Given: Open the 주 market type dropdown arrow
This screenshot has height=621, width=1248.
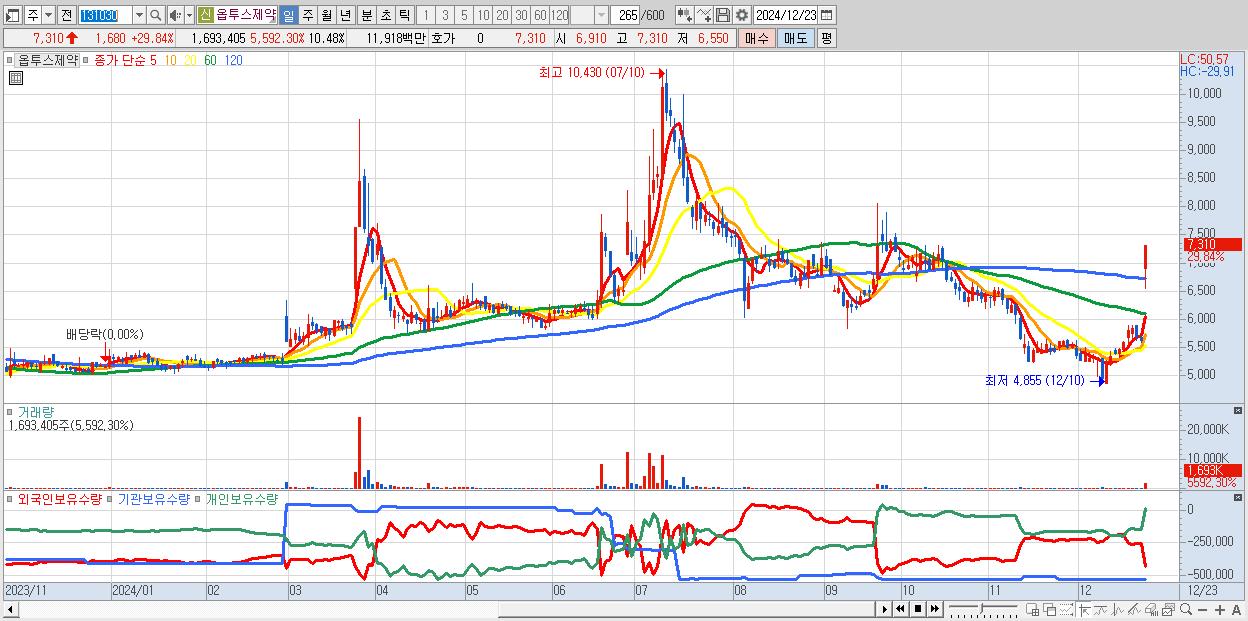Looking at the screenshot, I should [47, 15].
